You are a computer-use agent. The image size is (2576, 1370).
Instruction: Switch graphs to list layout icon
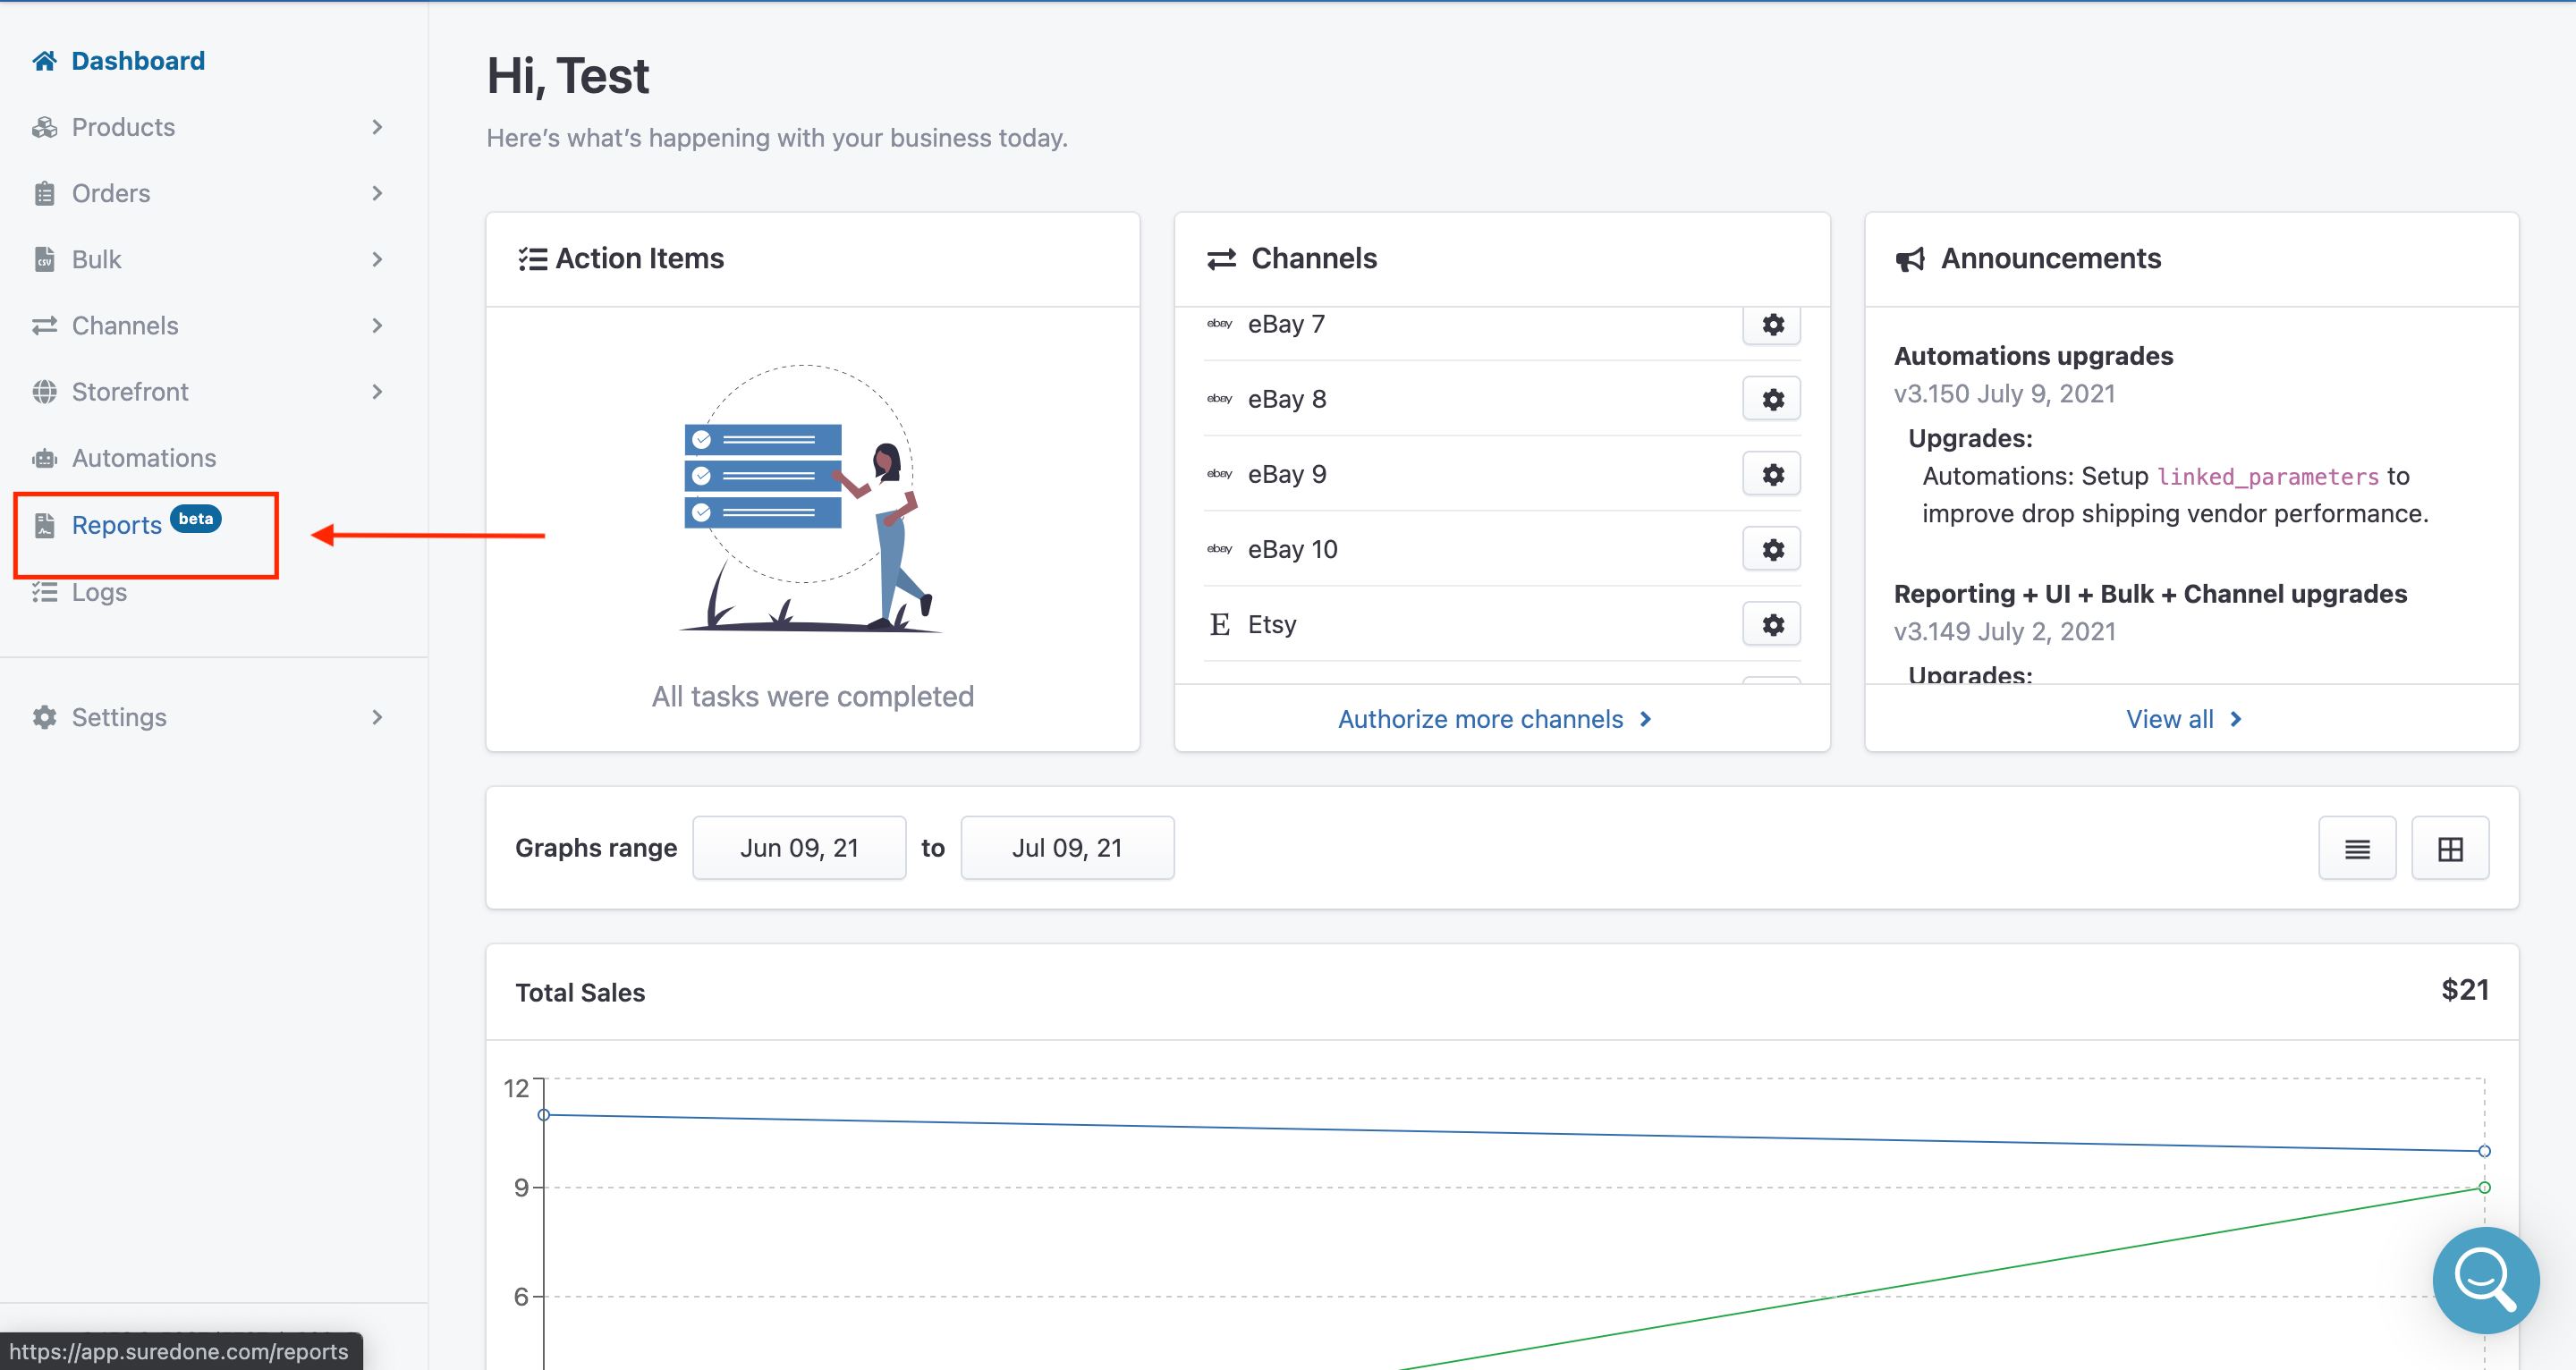tap(2356, 848)
